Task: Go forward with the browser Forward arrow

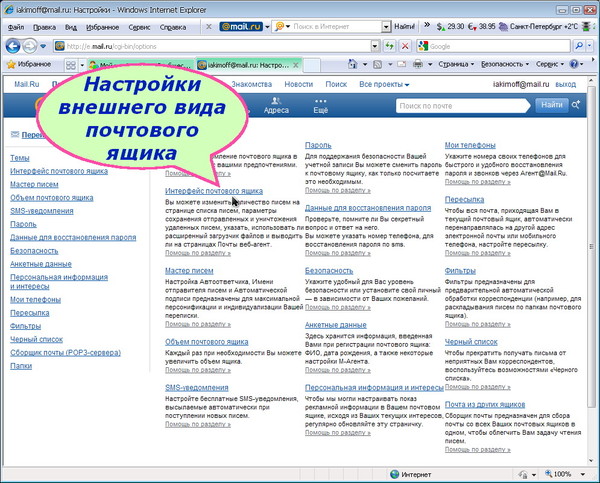Action: coord(29,46)
